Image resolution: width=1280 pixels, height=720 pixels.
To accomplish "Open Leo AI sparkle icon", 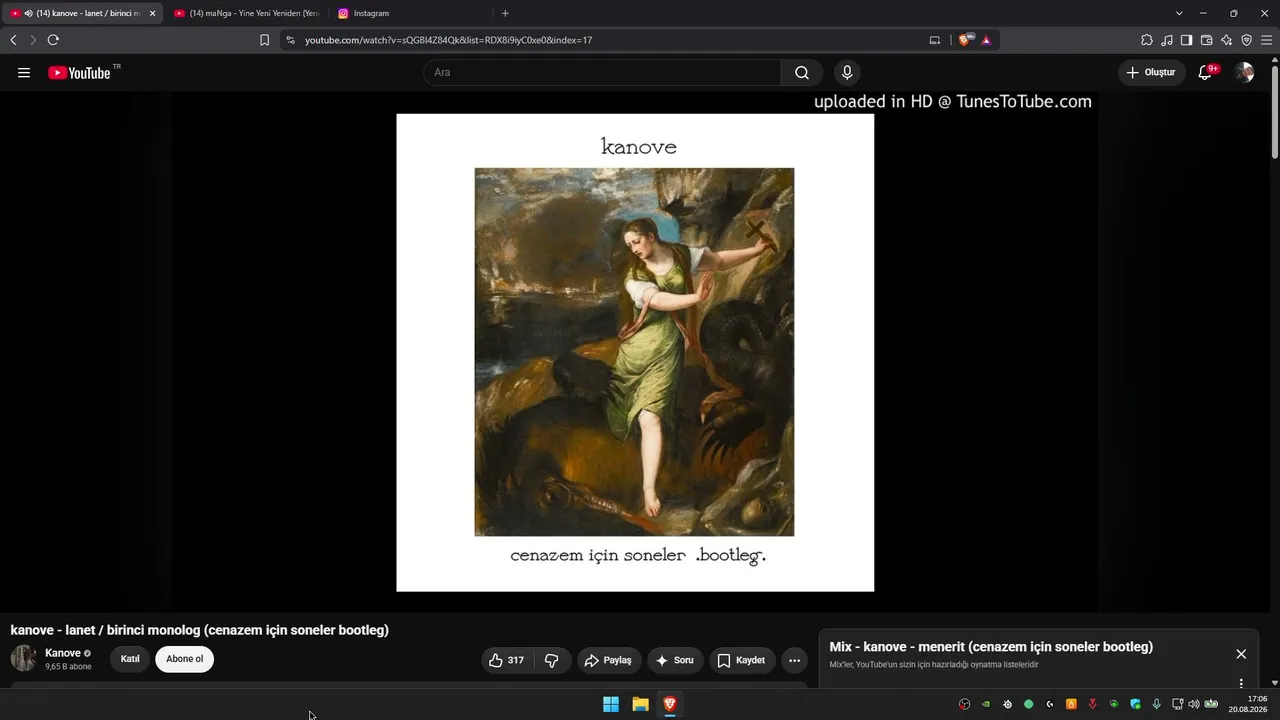I will tap(1226, 40).
